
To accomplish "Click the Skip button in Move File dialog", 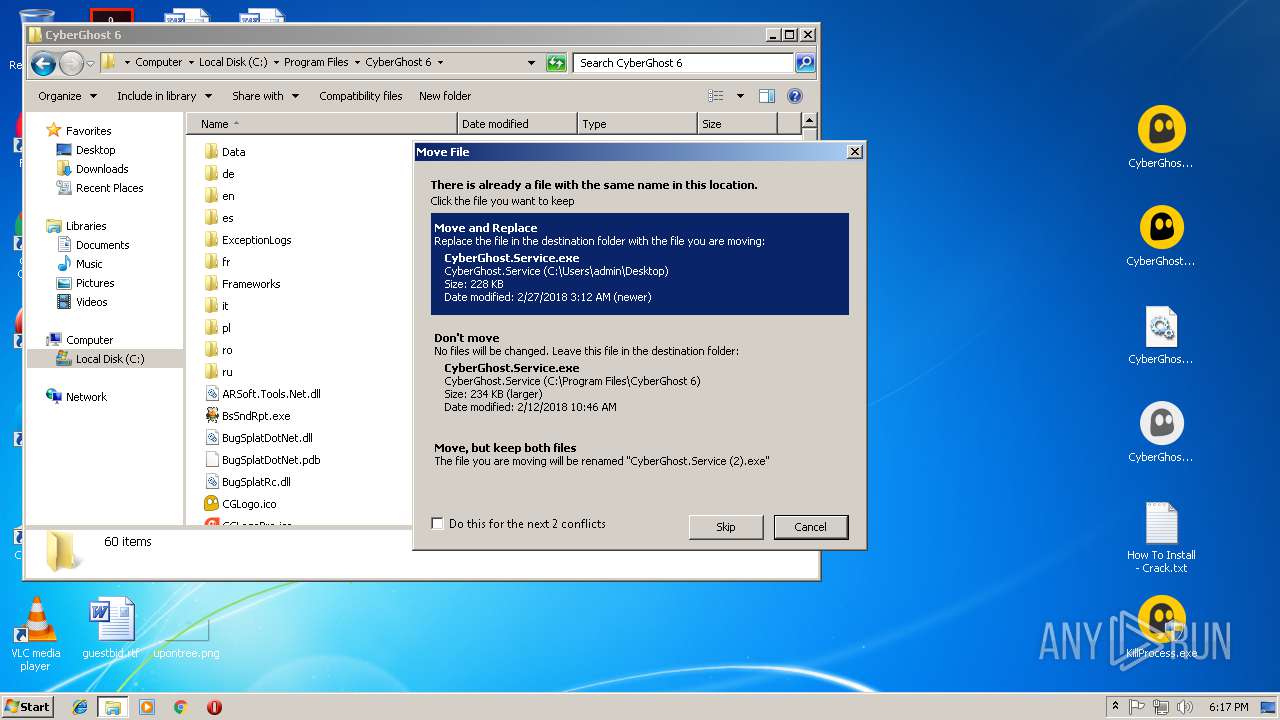I will [x=726, y=527].
